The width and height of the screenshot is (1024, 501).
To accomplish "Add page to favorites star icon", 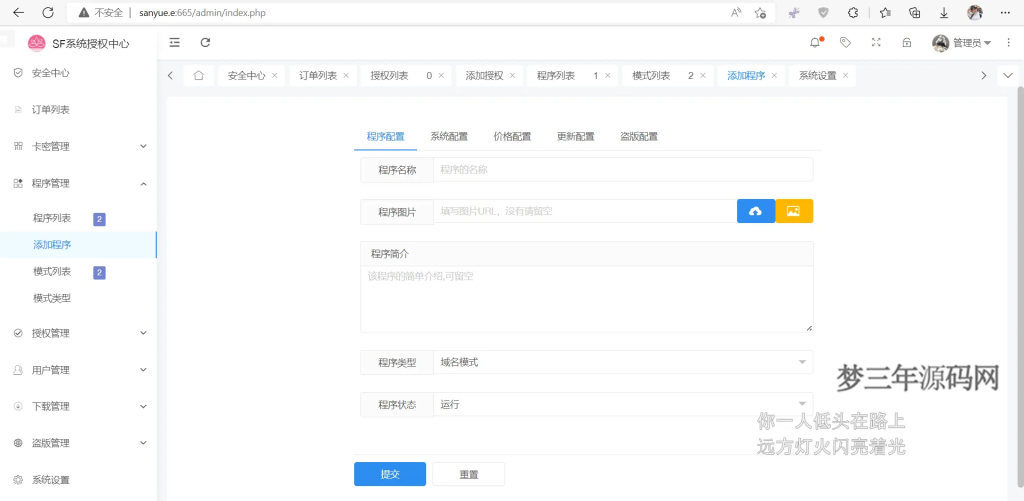I will (x=760, y=12).
